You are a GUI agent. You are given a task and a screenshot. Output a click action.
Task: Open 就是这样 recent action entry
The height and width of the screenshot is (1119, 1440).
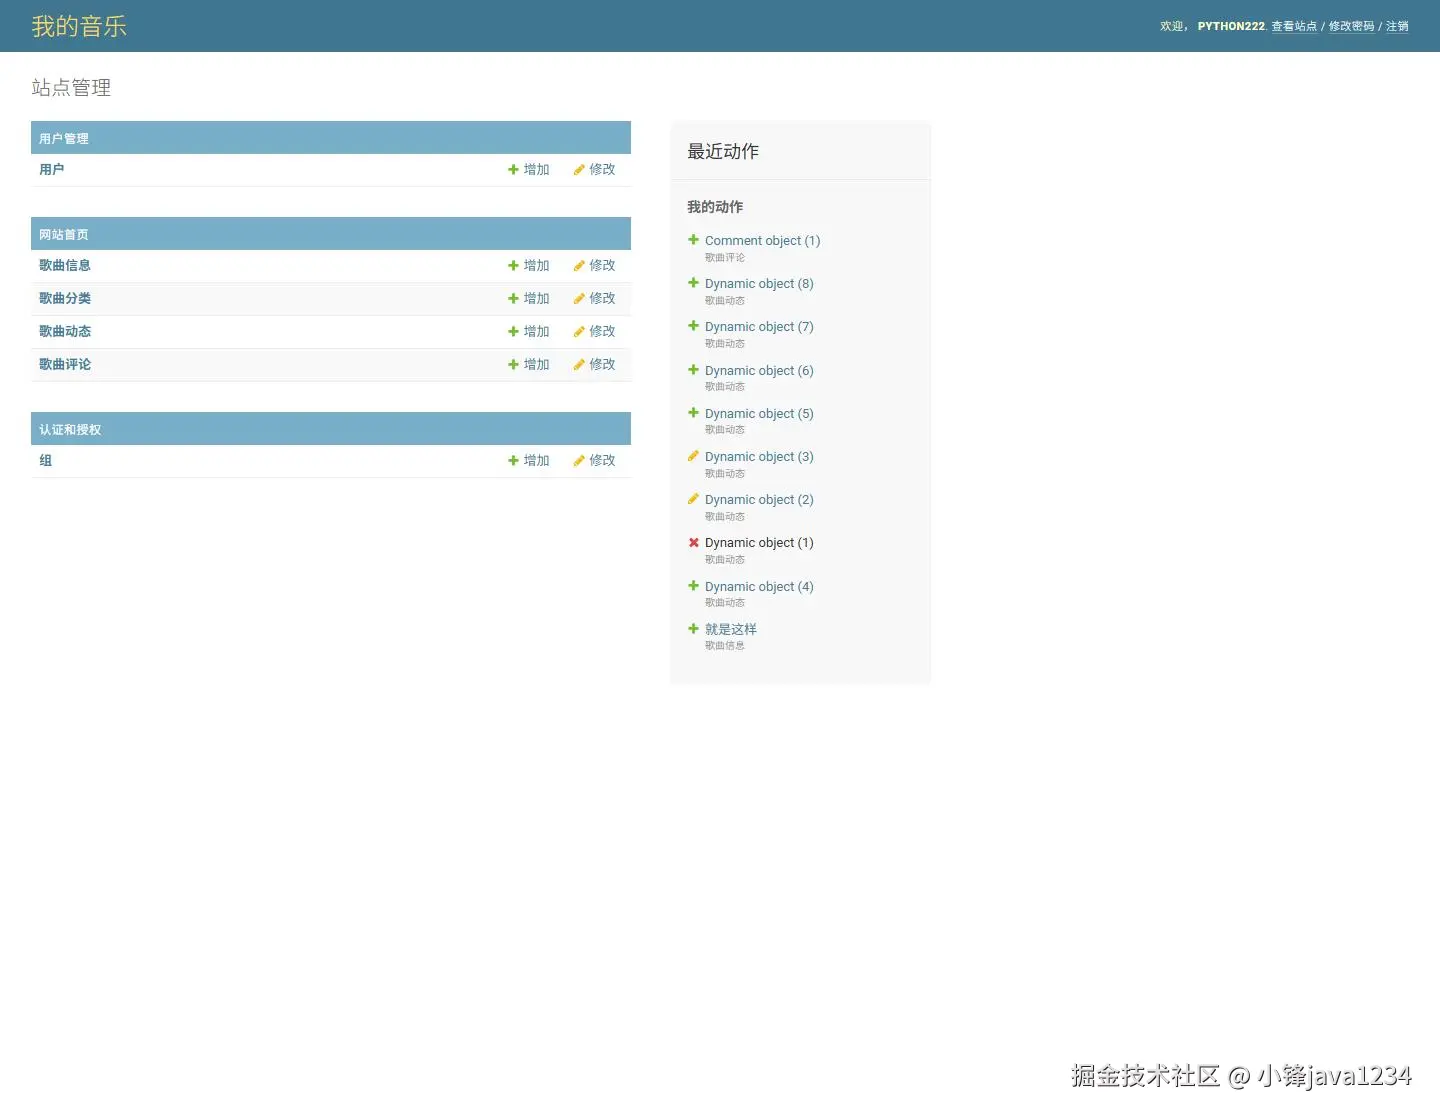click(731, 629)
